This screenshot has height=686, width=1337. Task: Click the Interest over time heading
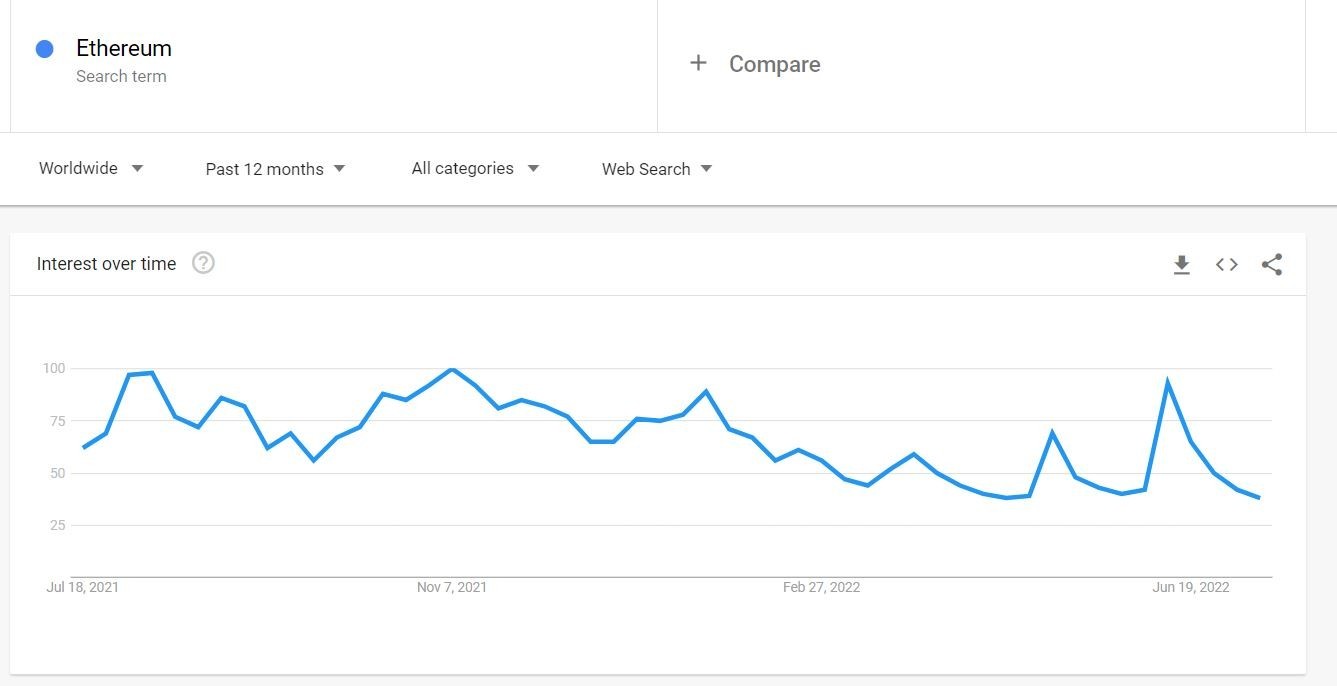point(106,264)
